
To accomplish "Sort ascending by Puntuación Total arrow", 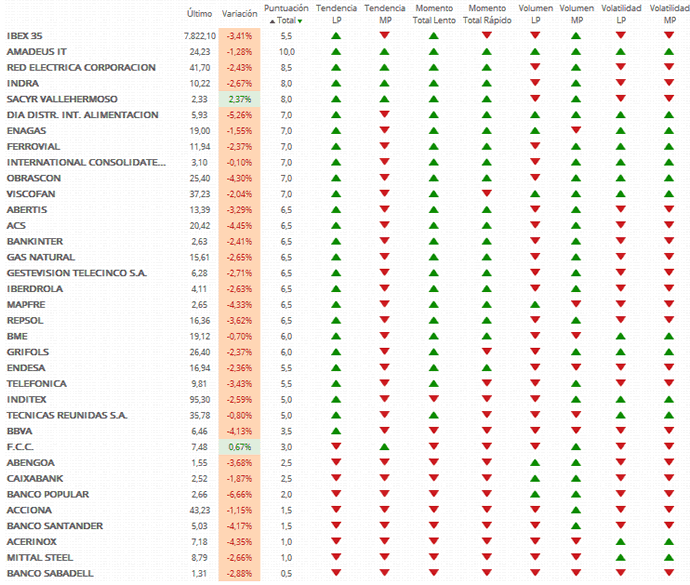I will [272, 21].
